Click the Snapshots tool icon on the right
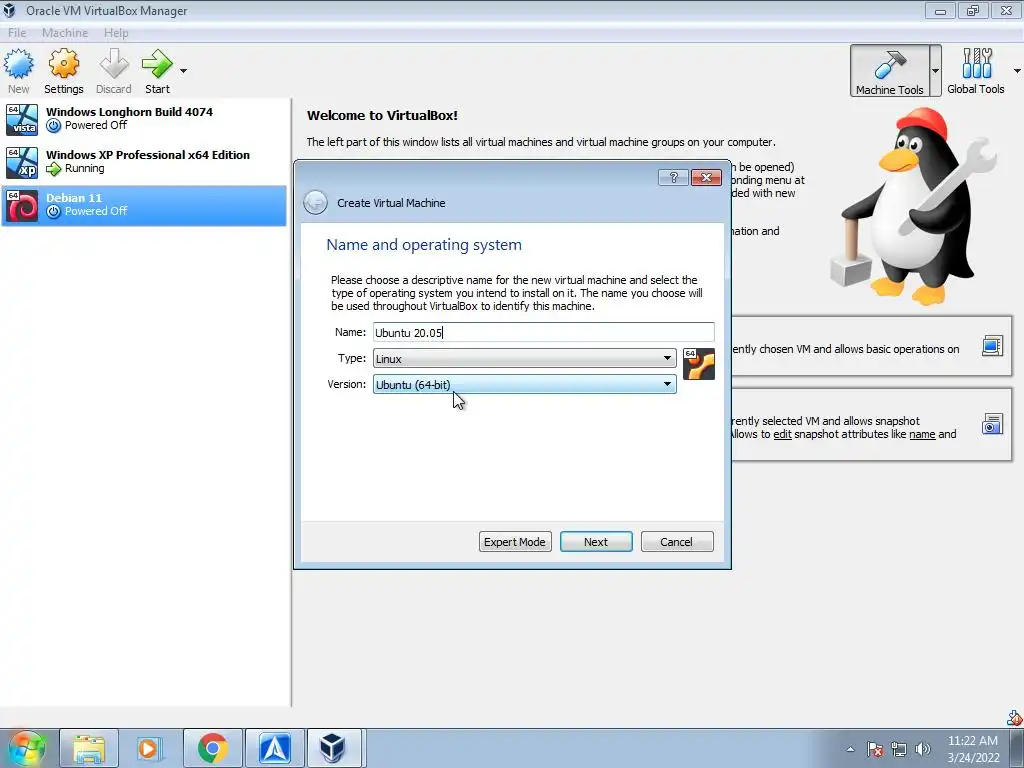Image resolution: width=1024 pixels, height=768 pixels. (x=992, y=424)
